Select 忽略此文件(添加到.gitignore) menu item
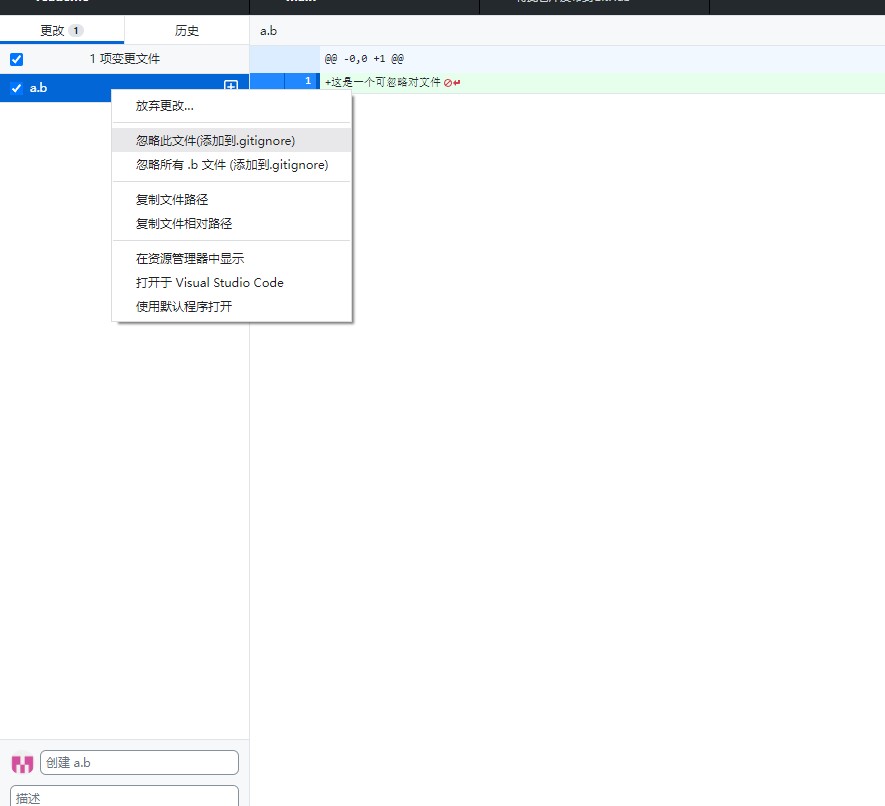 [x=215, y=141]
